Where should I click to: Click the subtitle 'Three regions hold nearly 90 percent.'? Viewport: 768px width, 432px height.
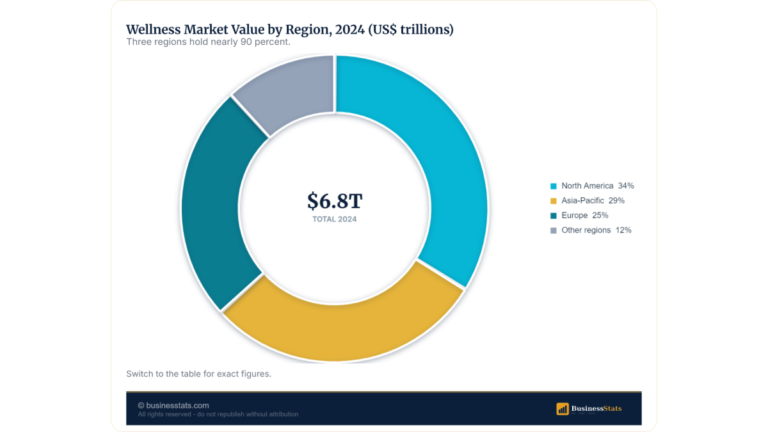208,42
